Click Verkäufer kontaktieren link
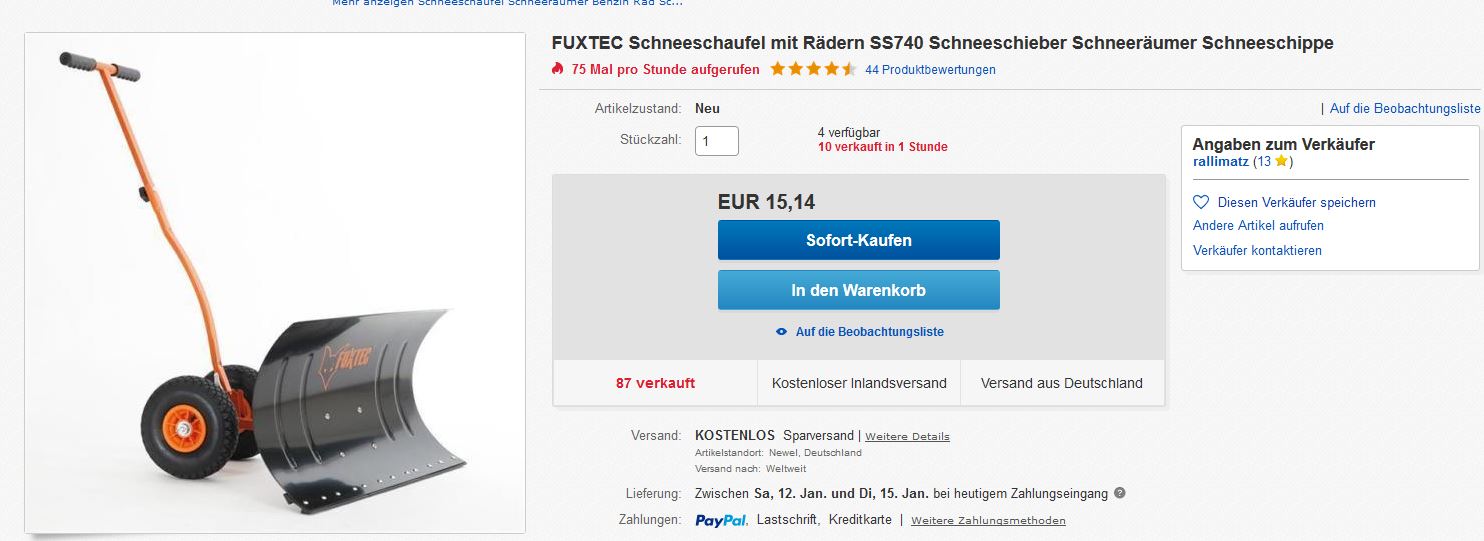The image size is (1484, 541). [x=1257, y=251]
